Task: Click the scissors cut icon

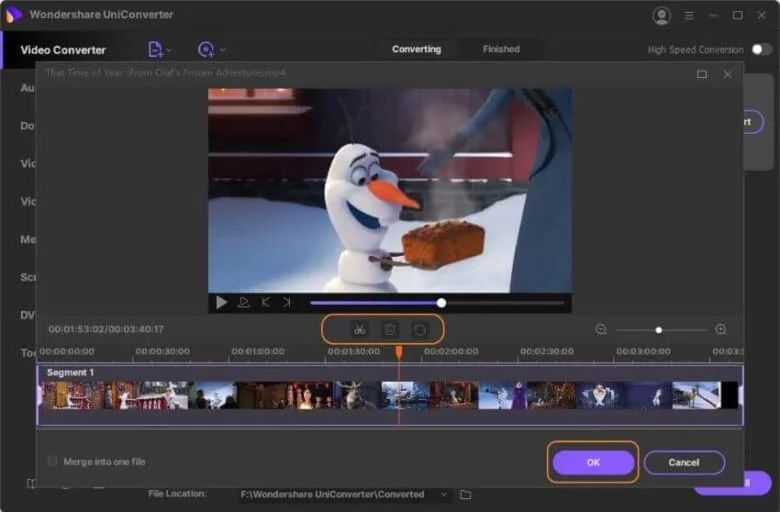Action: [x=360, y=329]
